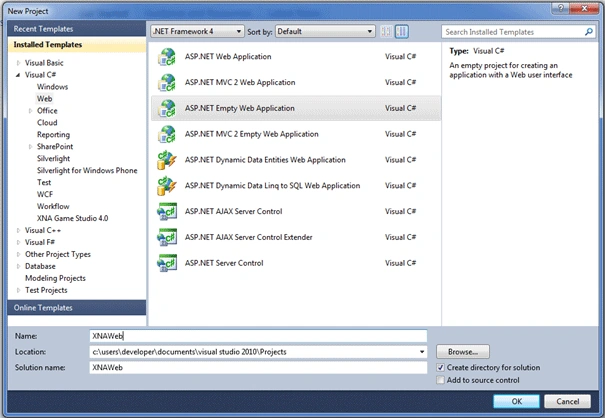The width and height of the screenshot is (605, 418).
Task: Expand the SharePoint tree node
Action: 30,147
